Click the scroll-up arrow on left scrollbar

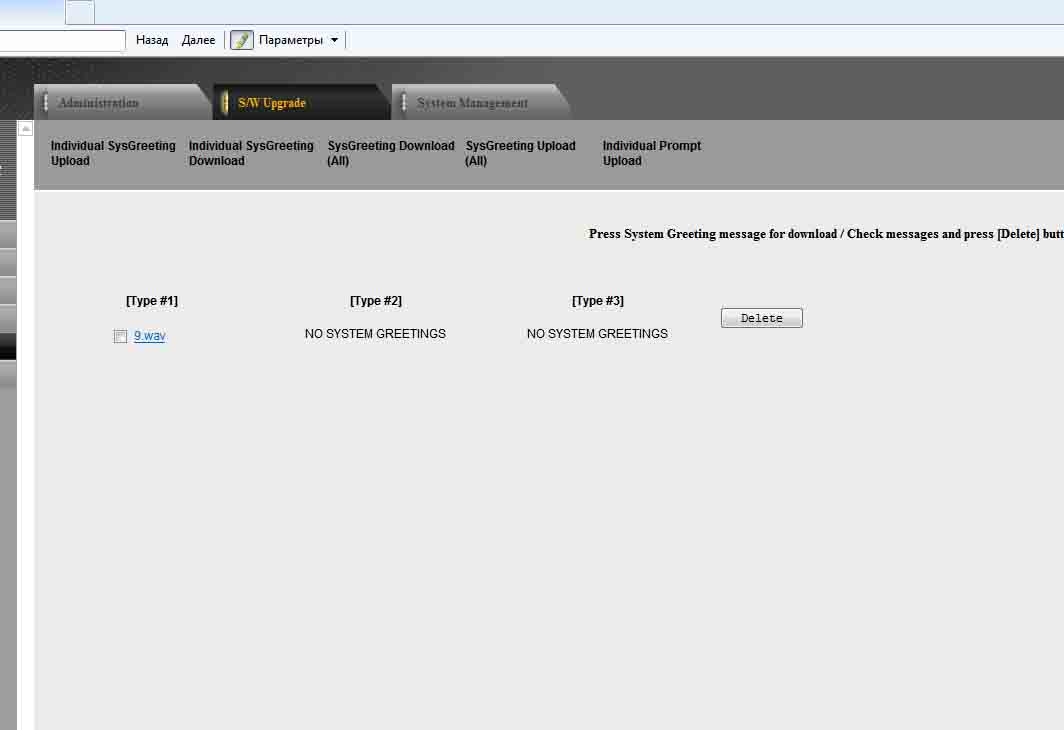tap(26, 129)
